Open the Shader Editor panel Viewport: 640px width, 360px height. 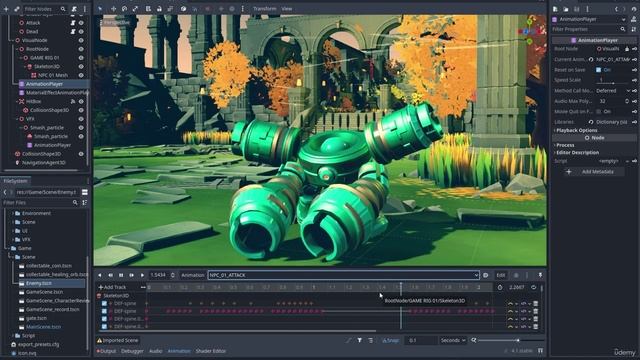click(211, 351)
